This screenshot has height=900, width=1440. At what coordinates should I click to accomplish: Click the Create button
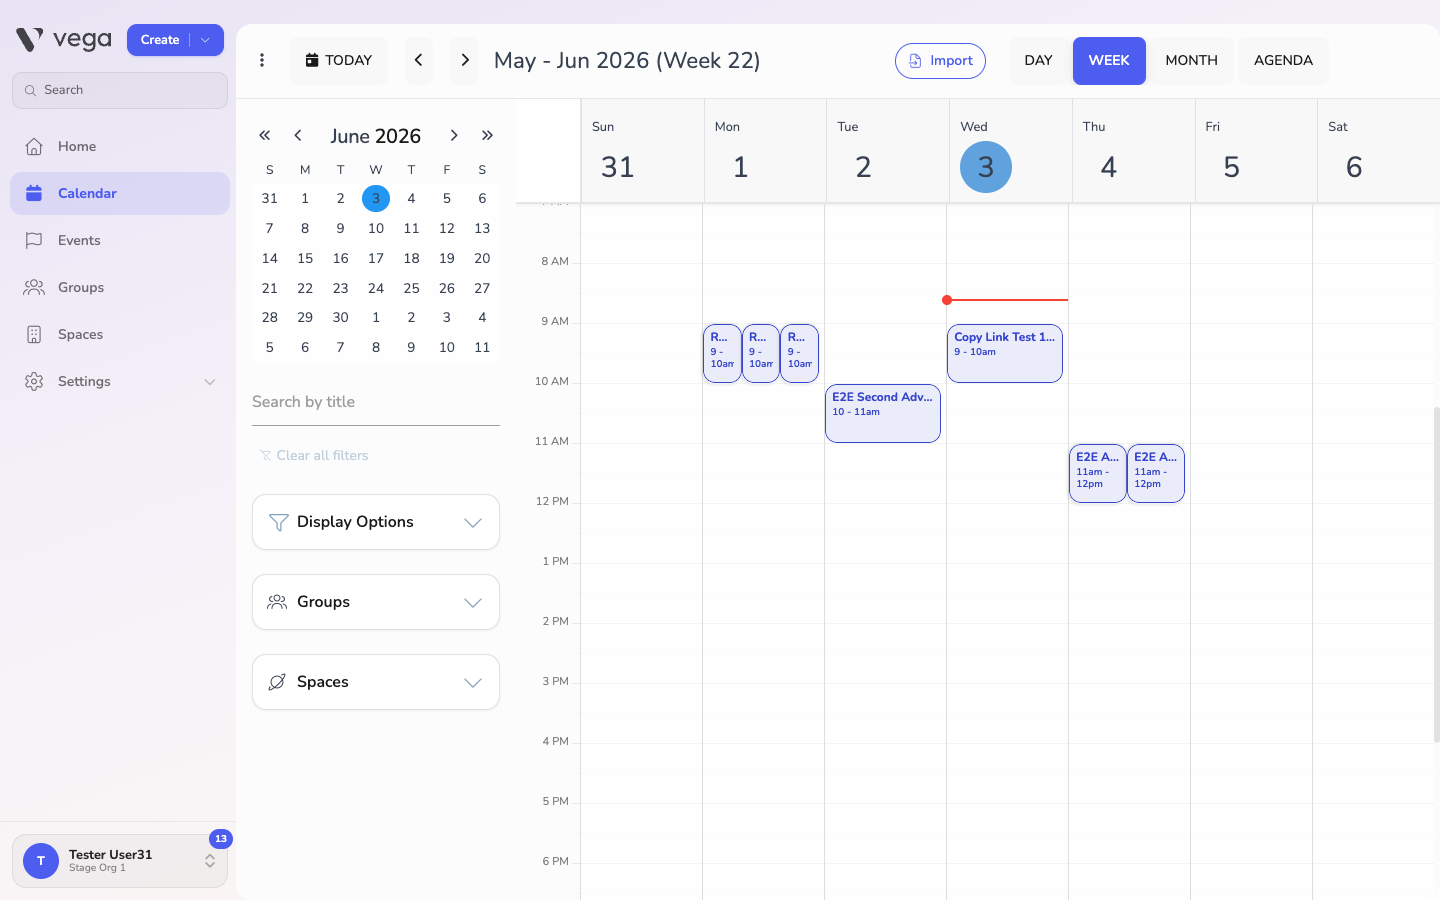click(160, 40)
